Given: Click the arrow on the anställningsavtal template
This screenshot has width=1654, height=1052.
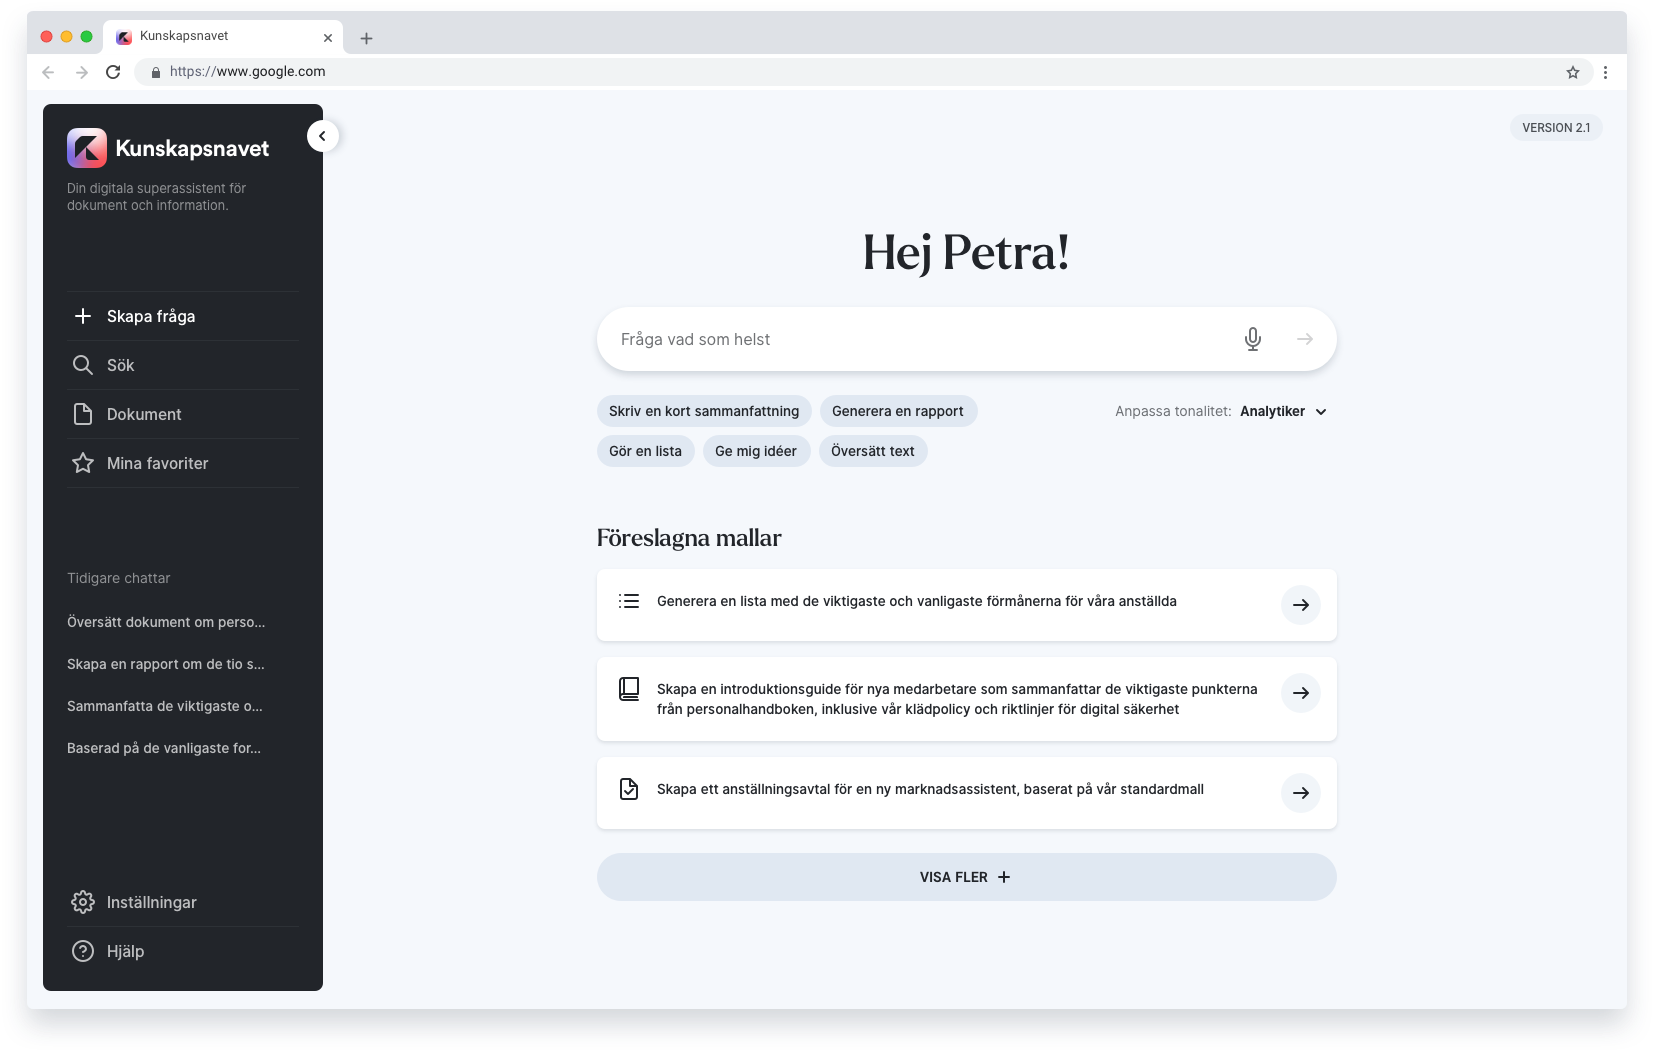Looking at the screenshot, I should 1301,793.
